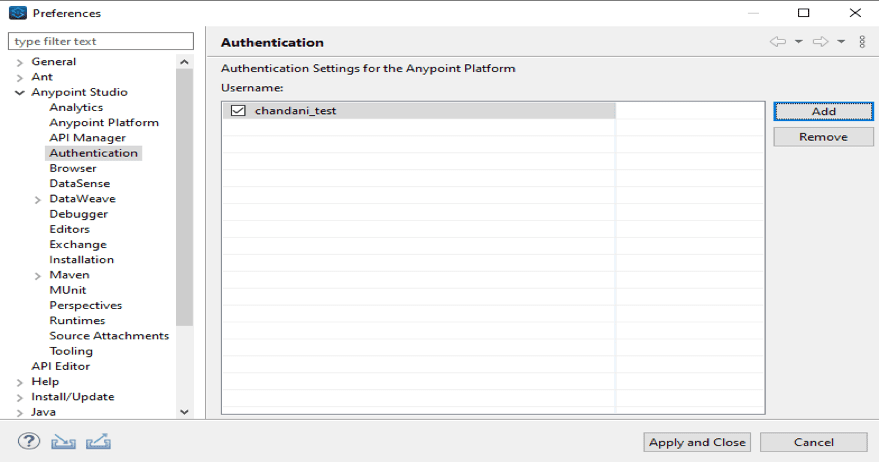Open the back history dropdown arrow
Screen dimensions: 879x462
click(799, 41)
